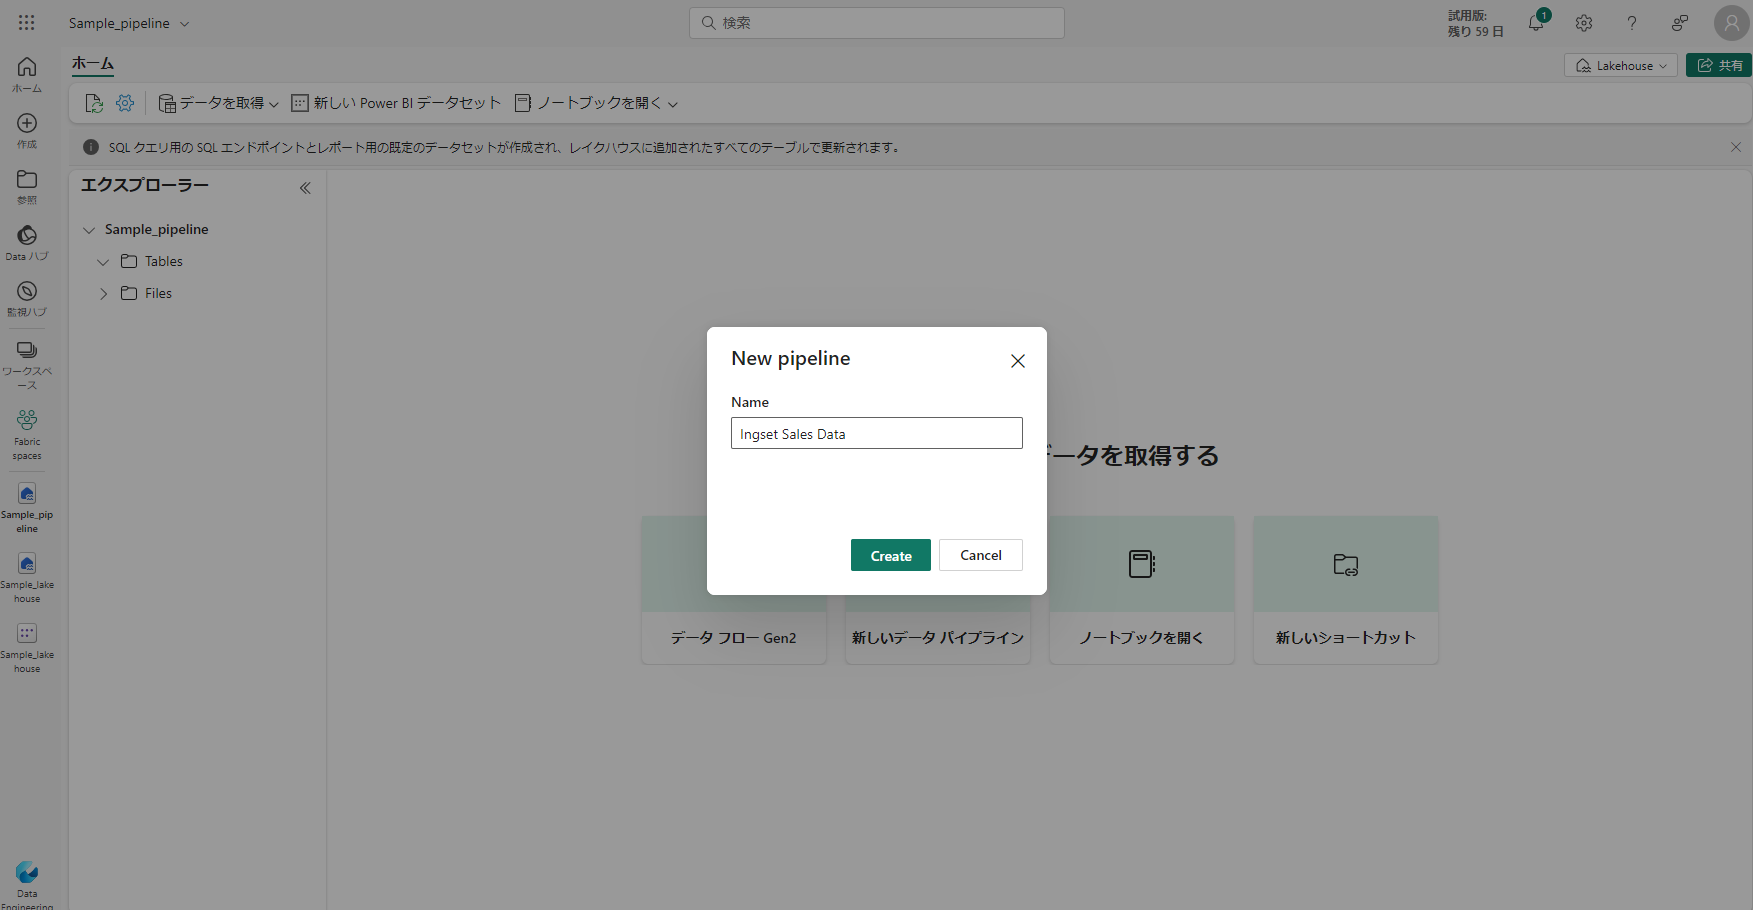Open the データ フロー Gen2 card
The width and height of the screenshot is (1753, 910).
734,590
